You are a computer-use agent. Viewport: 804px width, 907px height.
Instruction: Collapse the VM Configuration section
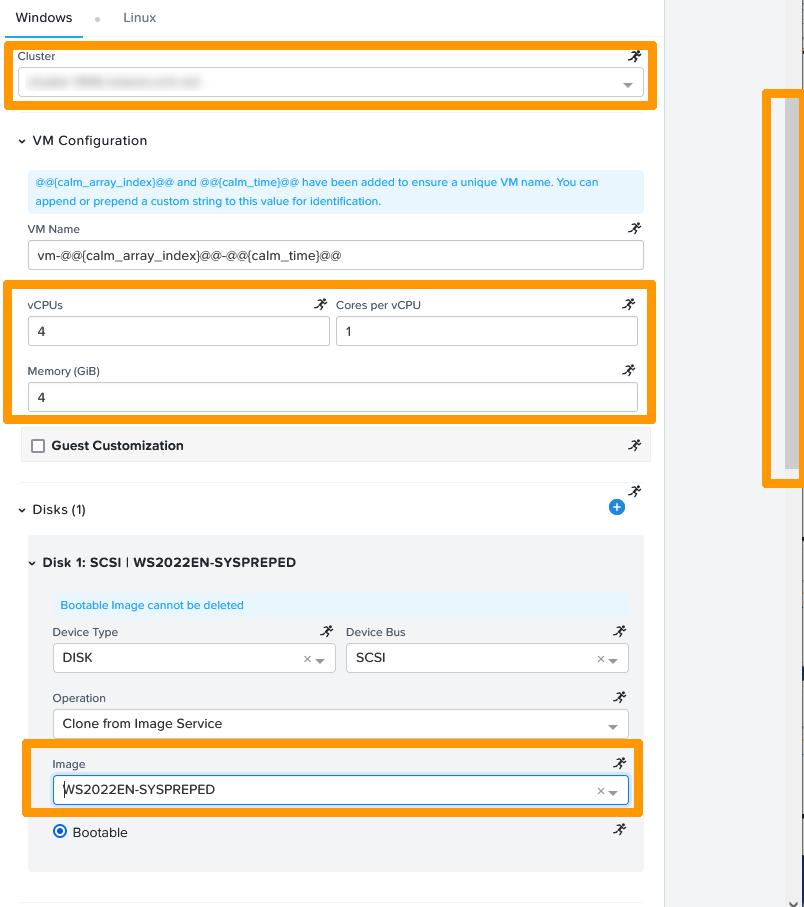[x=22, y=141]
